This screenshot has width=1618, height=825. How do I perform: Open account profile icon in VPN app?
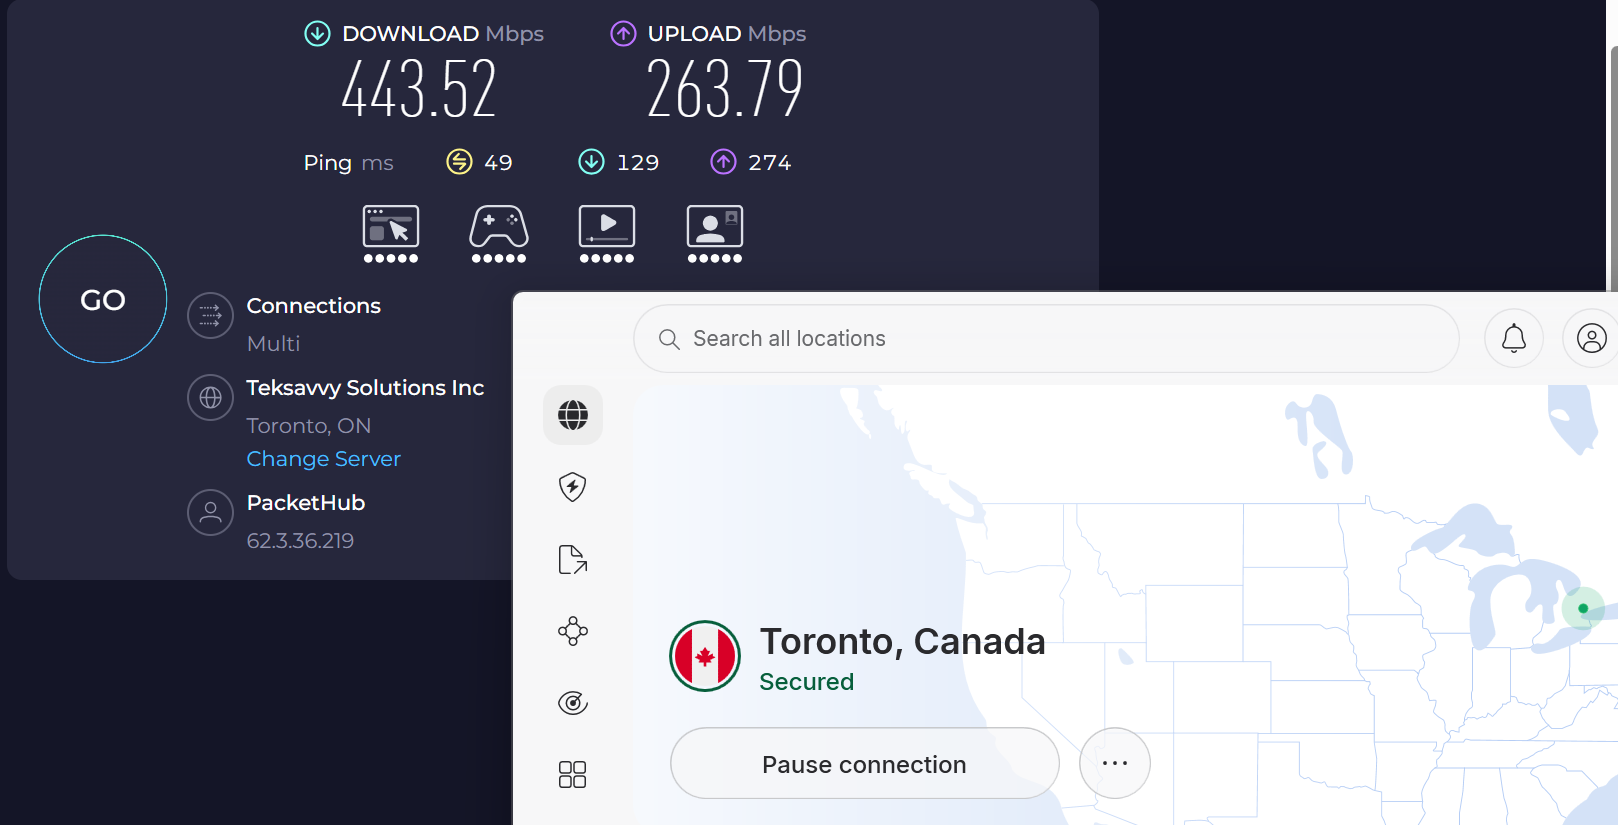click(x=1591, y=339)
